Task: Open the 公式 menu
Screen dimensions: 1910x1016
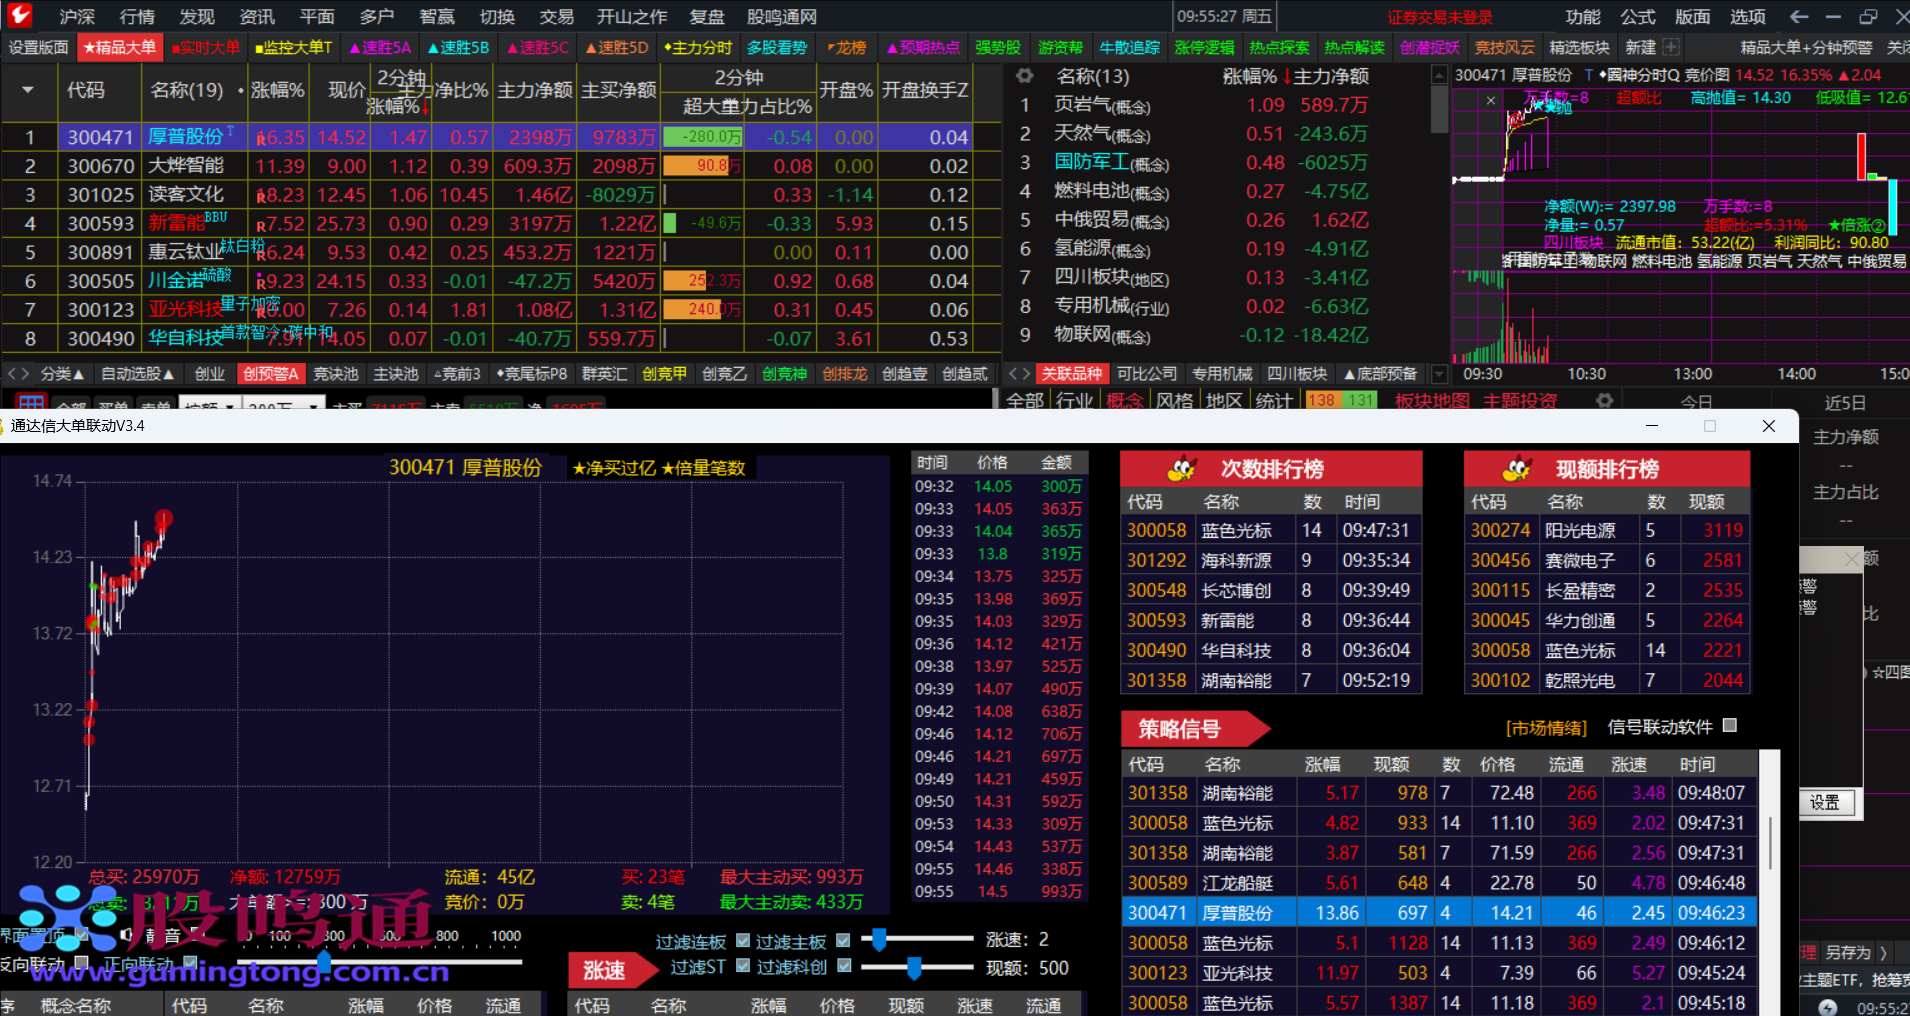Action: (x=1638, y=16)
